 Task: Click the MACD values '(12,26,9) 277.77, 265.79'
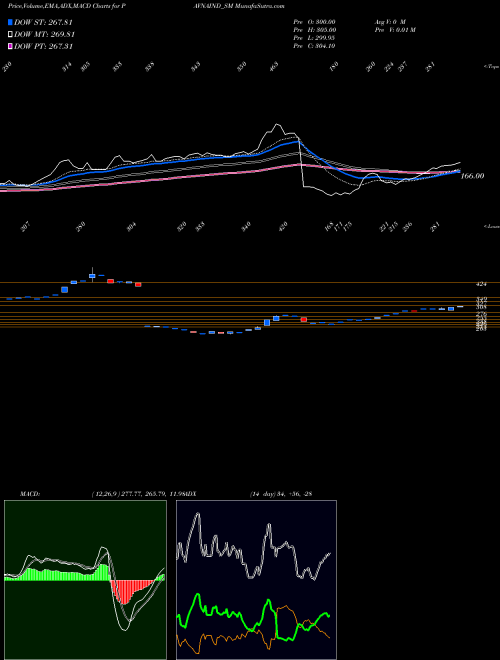click(131, 493)
